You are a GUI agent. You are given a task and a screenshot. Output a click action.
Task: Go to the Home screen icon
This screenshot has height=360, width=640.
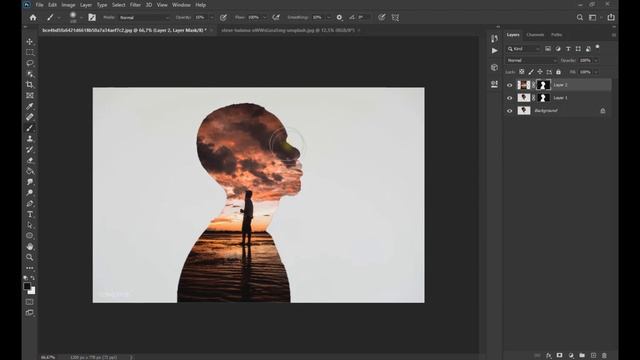tap(33, 18)
